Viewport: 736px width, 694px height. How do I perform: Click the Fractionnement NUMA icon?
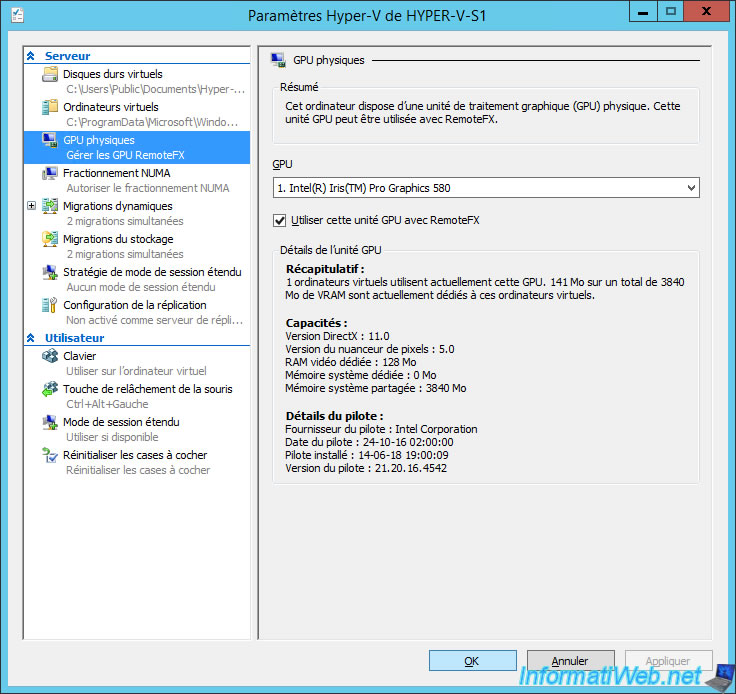(x=50, y=173)
